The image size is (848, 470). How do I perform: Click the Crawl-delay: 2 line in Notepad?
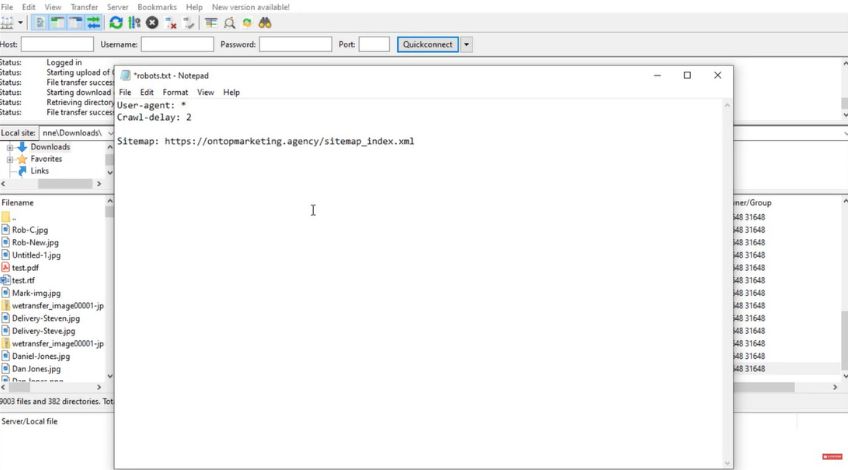click(x=154, y=117)
